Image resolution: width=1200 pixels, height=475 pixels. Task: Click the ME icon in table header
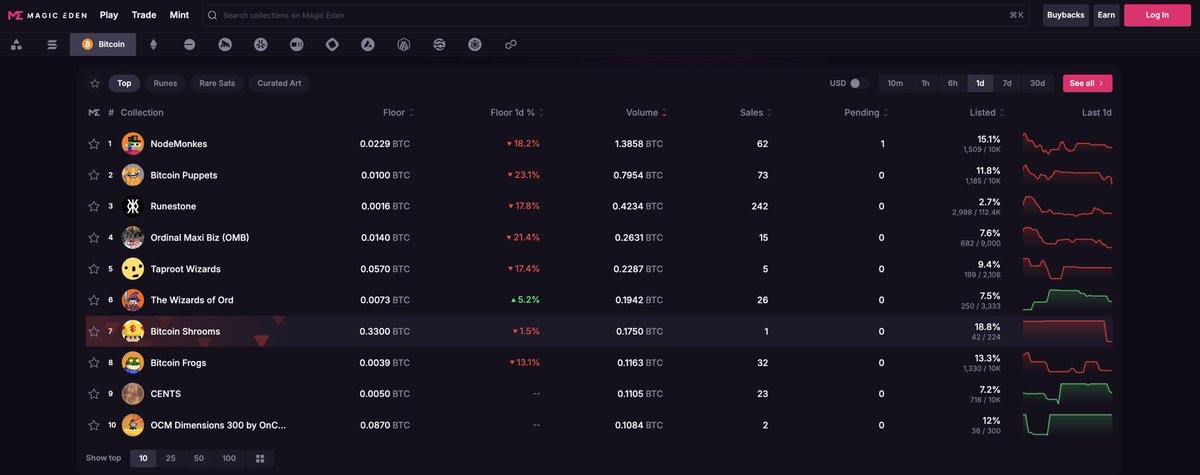[94, 112]
